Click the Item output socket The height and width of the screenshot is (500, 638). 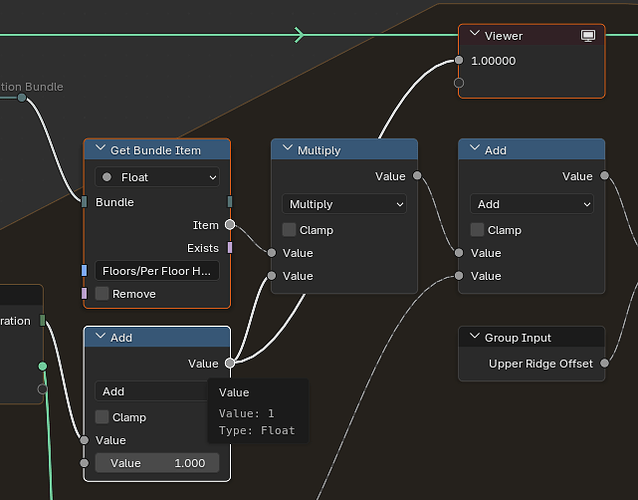(230, 225)
